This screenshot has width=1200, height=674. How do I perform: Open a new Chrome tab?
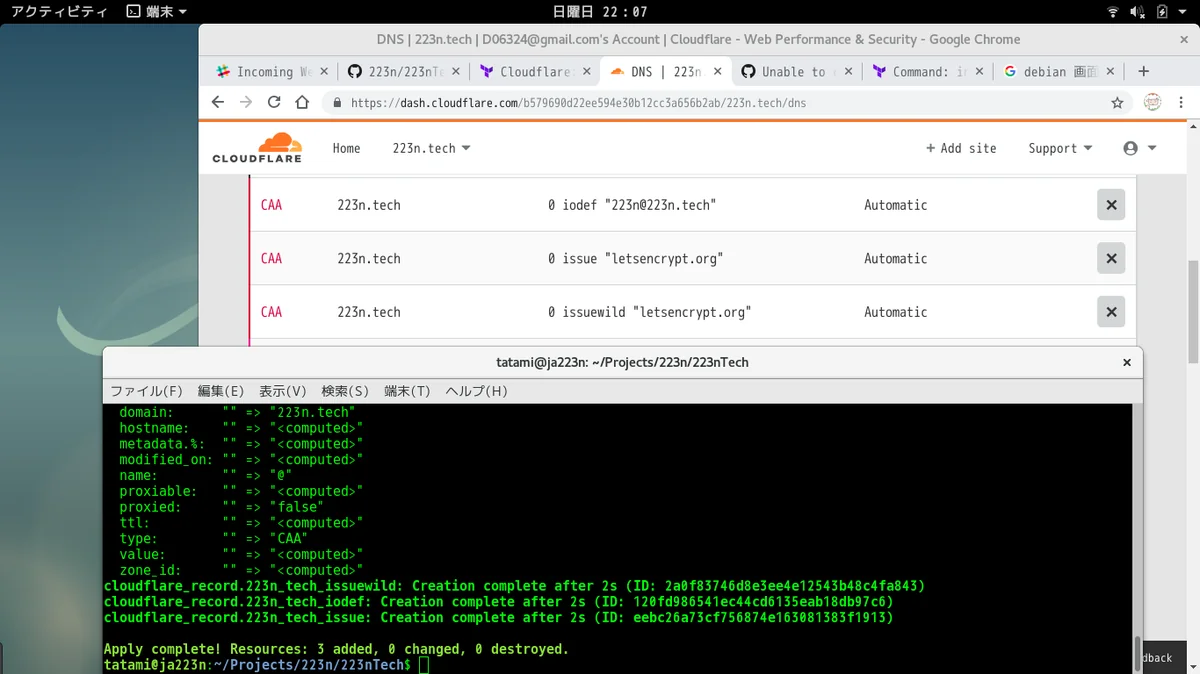click(1144, 72)
